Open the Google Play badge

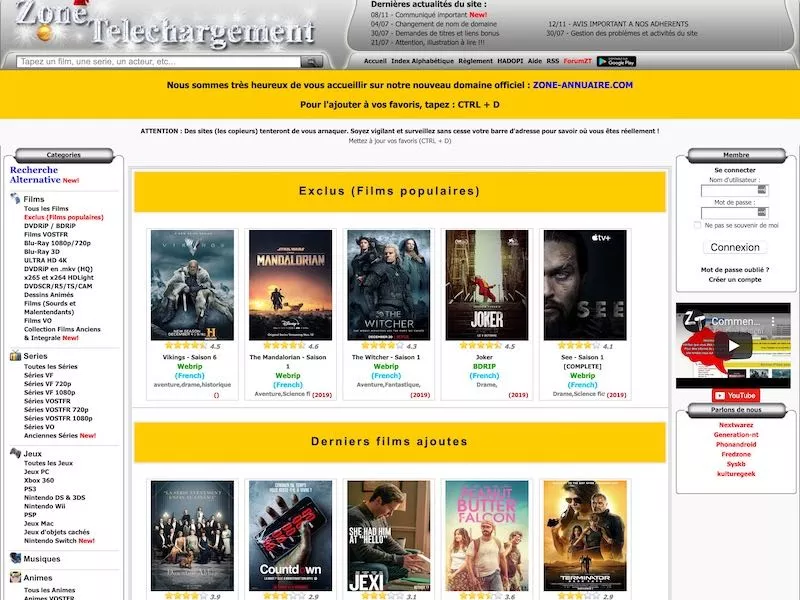616,61
